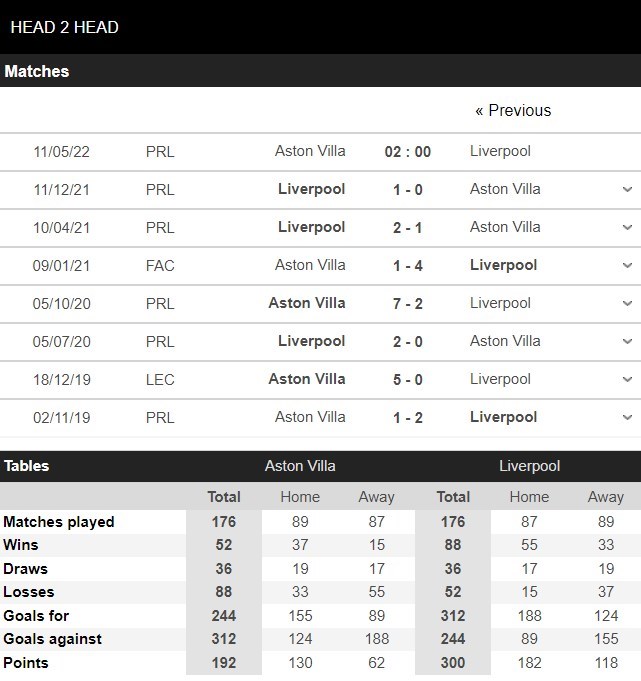Click the Liverpool tables column header
This screenshot has height=681, width=641.
coord(529,466)
